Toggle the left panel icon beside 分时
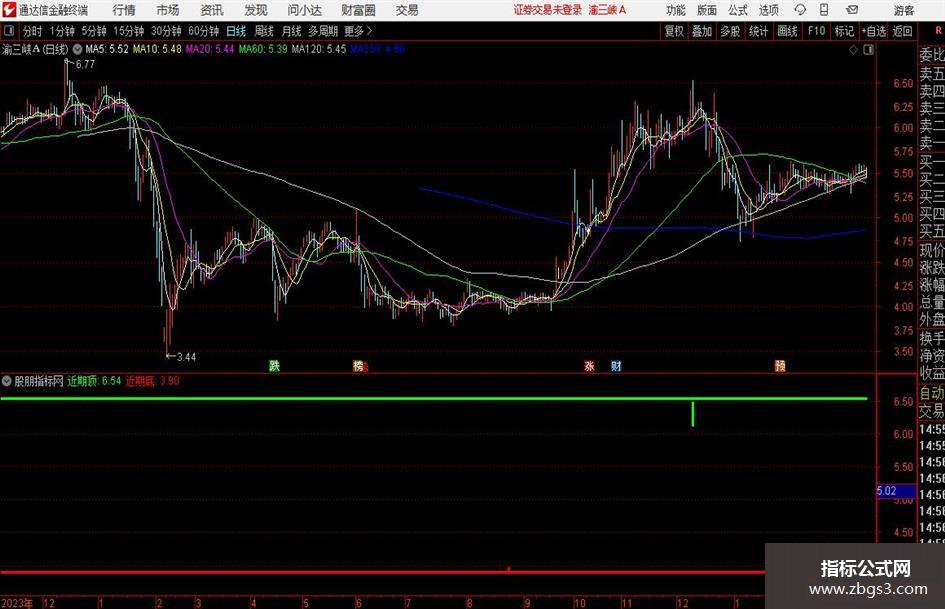The image size is (945, 609). [9, 31]
